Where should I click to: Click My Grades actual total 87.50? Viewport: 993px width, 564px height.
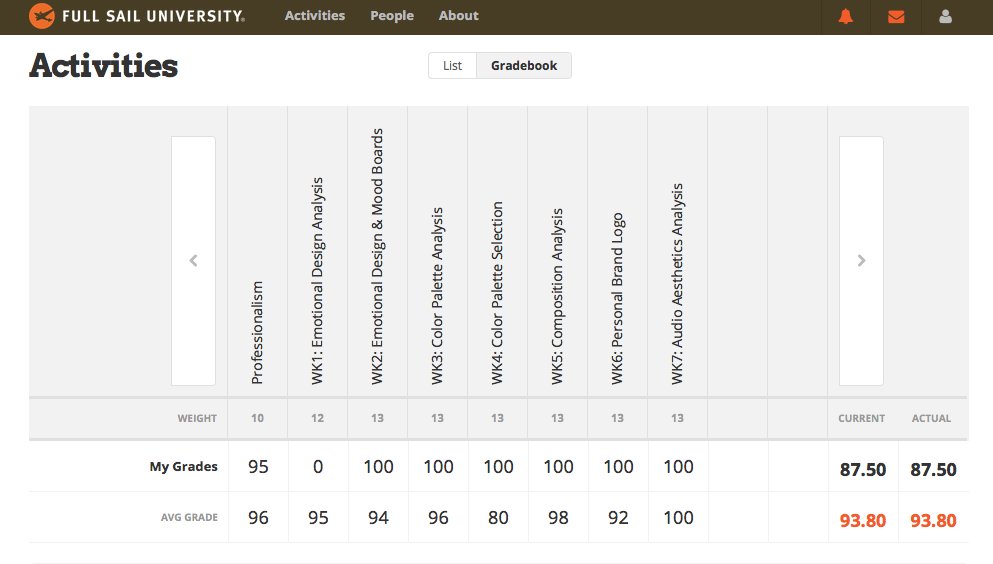933,470
